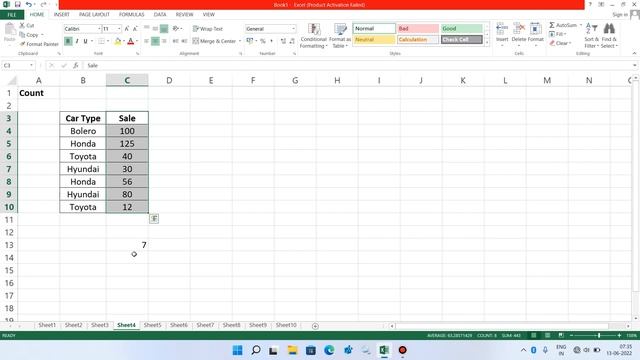Increase indent in Alignment group
The image size is (640, 360).
click(184, 41)
